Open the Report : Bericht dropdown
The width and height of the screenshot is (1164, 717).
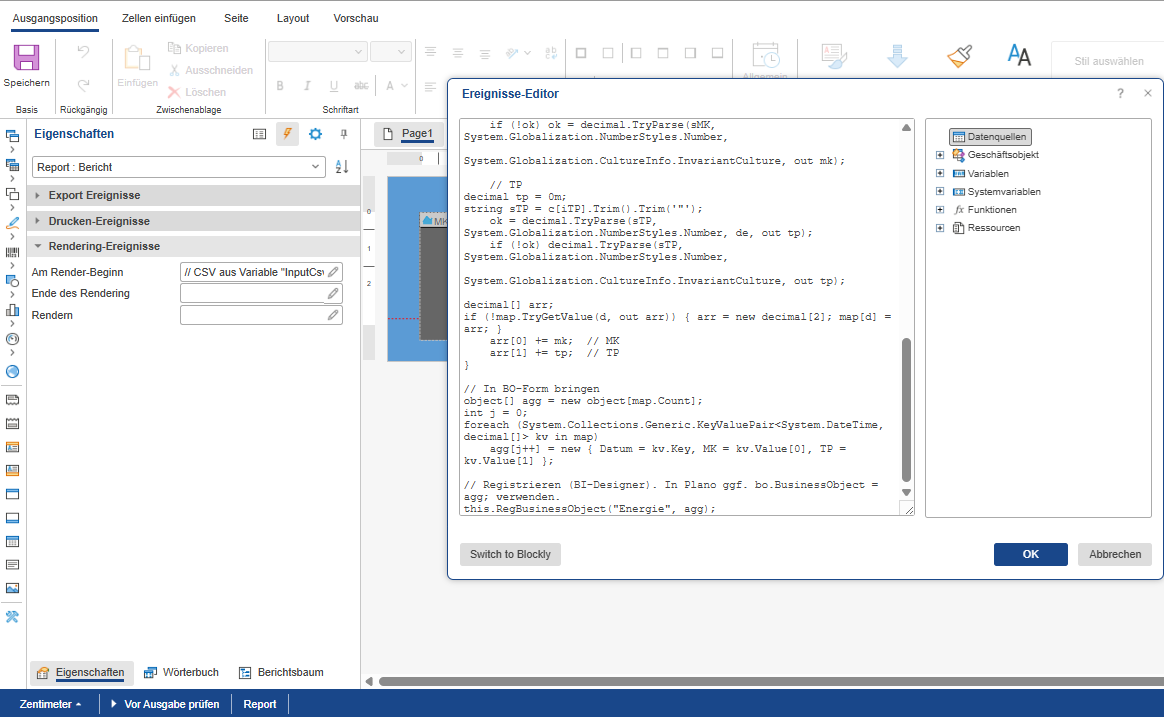[x=179, y=167]
